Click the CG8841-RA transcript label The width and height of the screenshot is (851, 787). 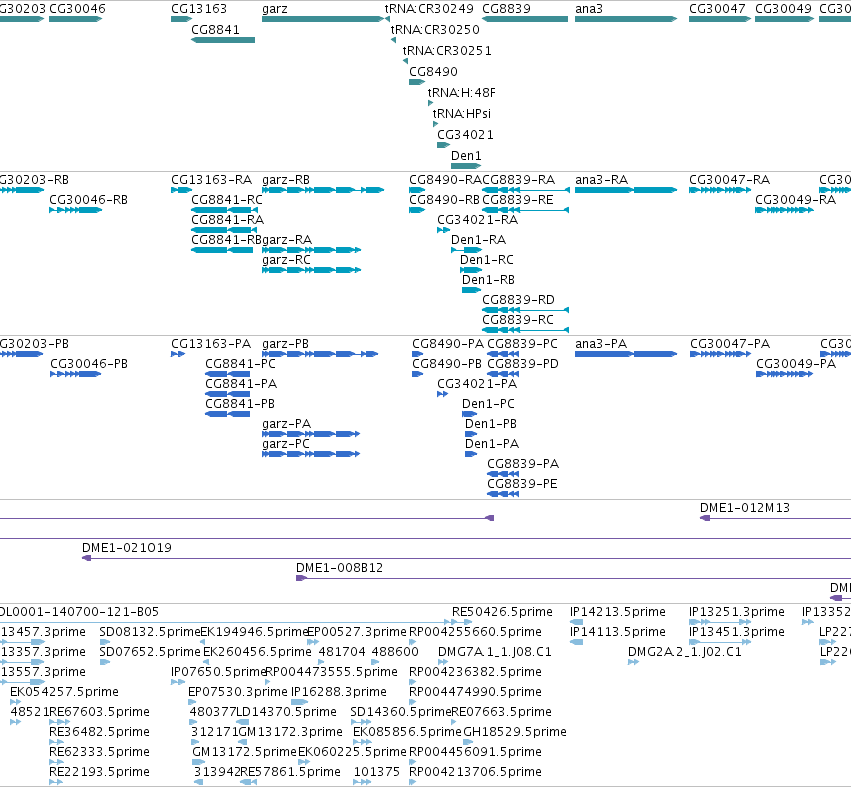point(228,220)
